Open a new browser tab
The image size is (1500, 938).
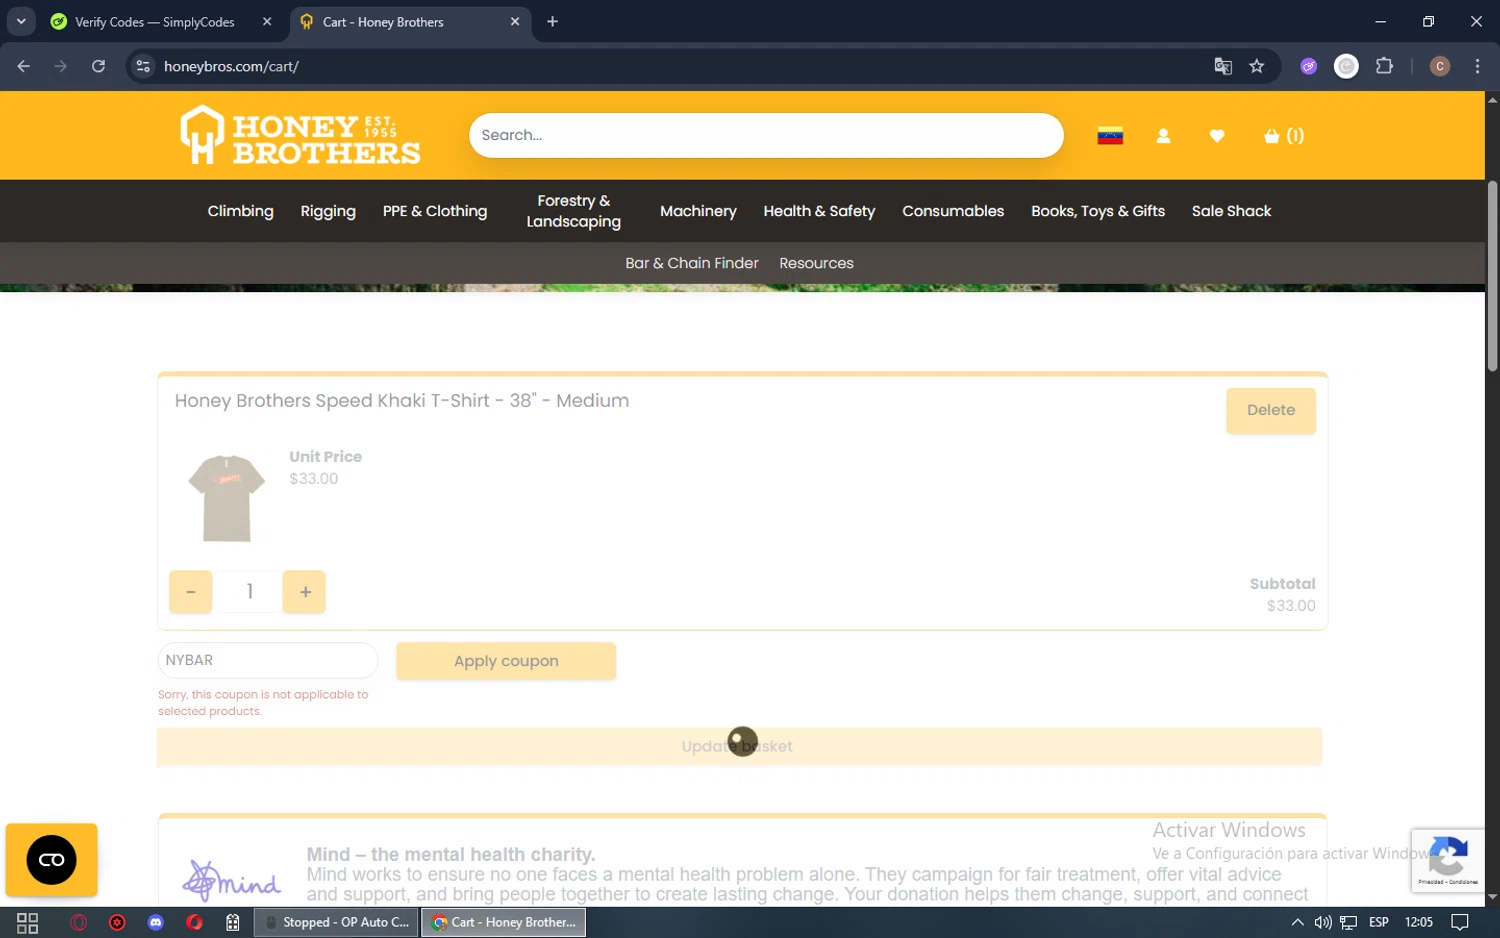coord(552,21)
